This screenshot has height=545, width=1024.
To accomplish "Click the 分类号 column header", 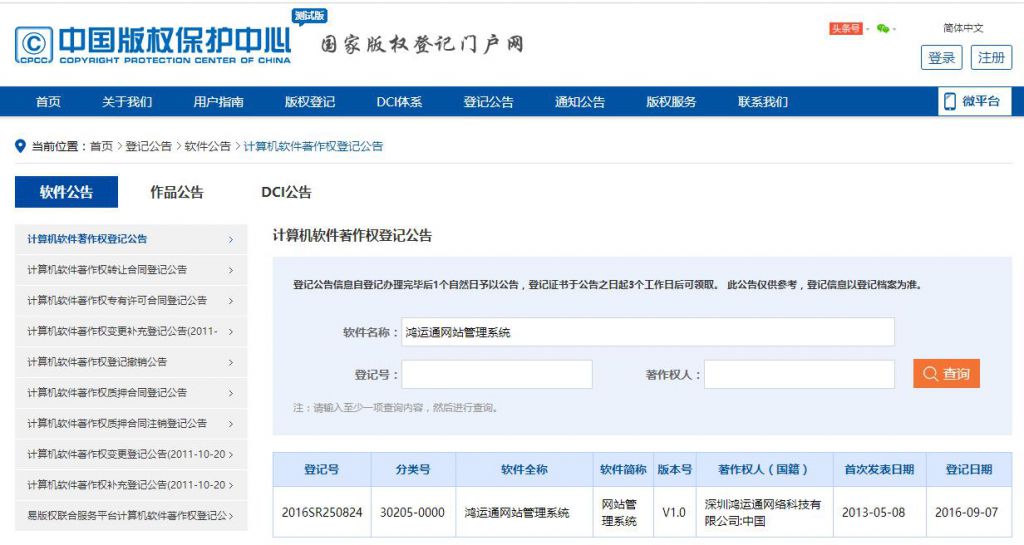I will click(413, 469).
